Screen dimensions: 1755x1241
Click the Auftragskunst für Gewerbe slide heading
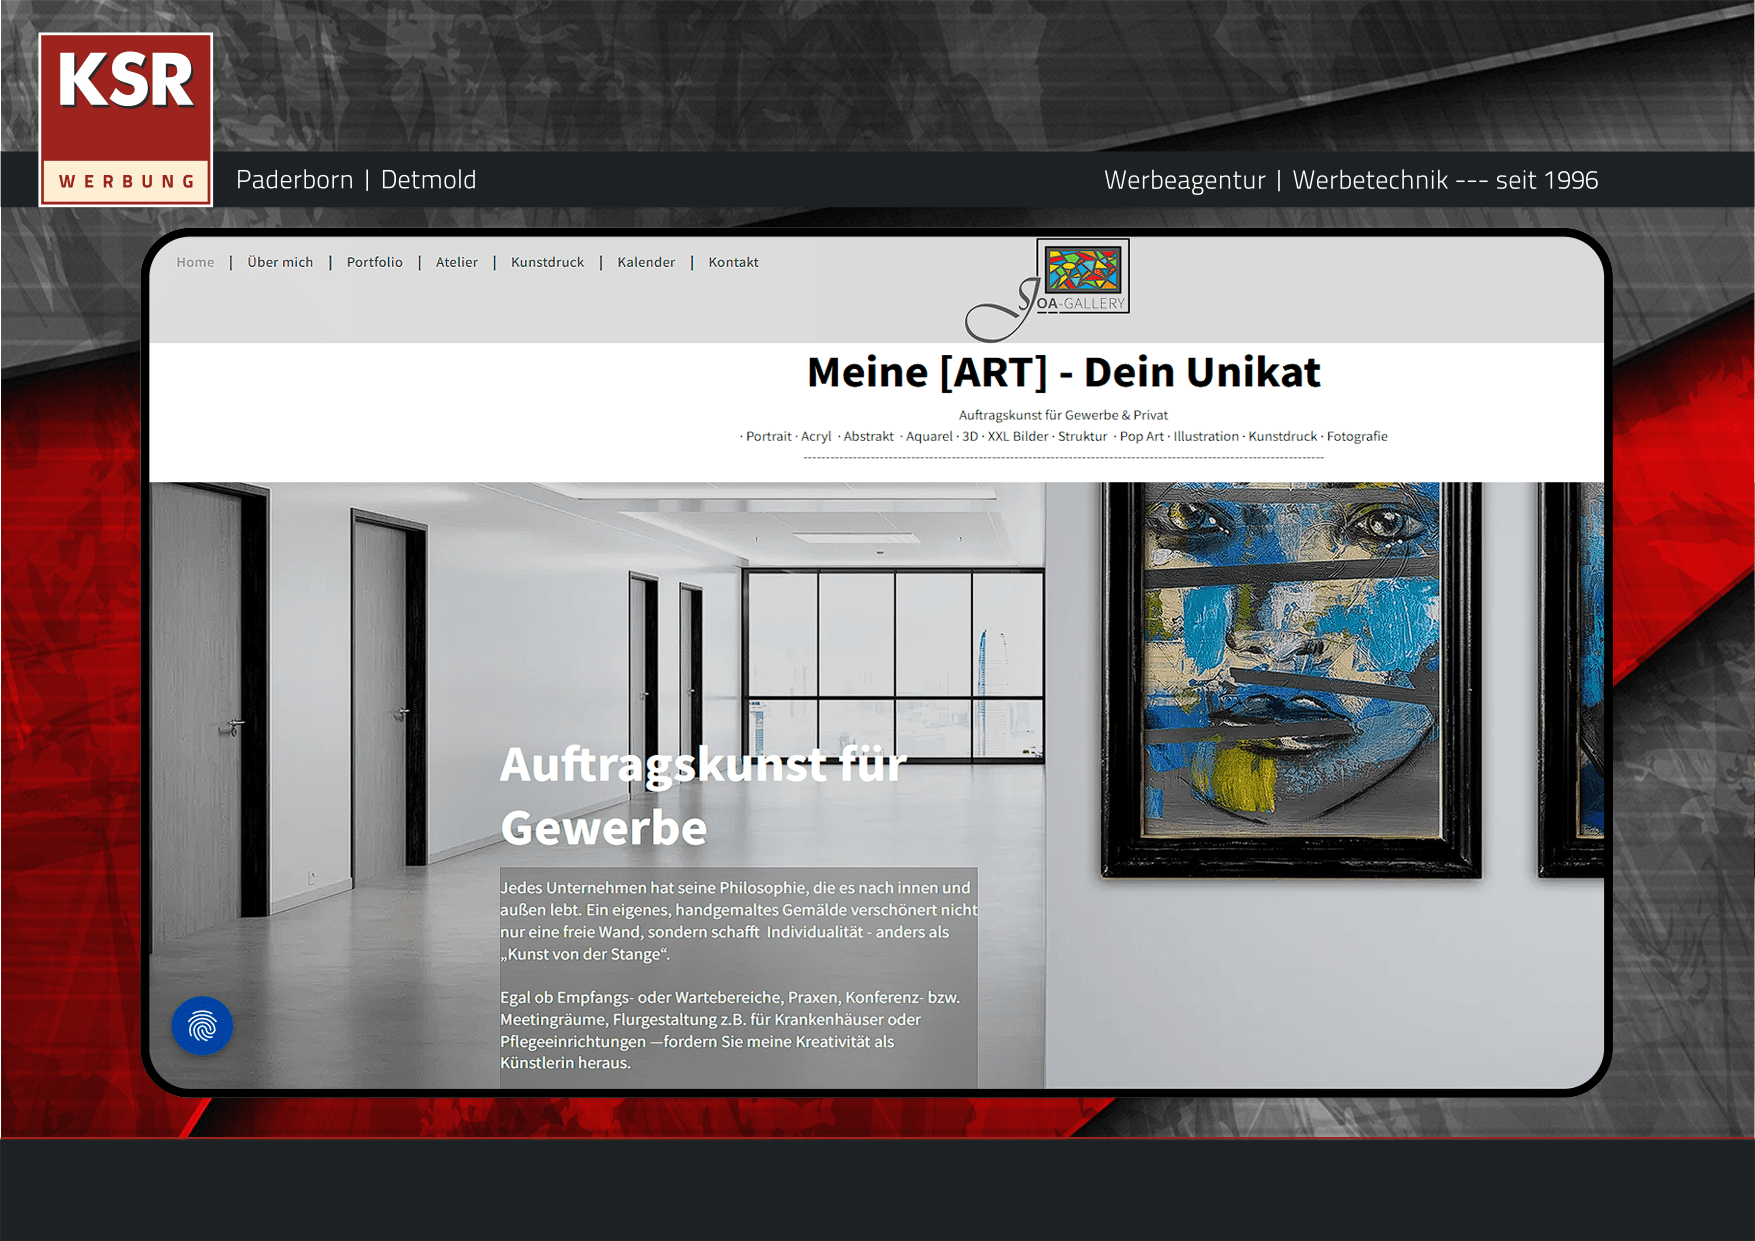point(702,796)
